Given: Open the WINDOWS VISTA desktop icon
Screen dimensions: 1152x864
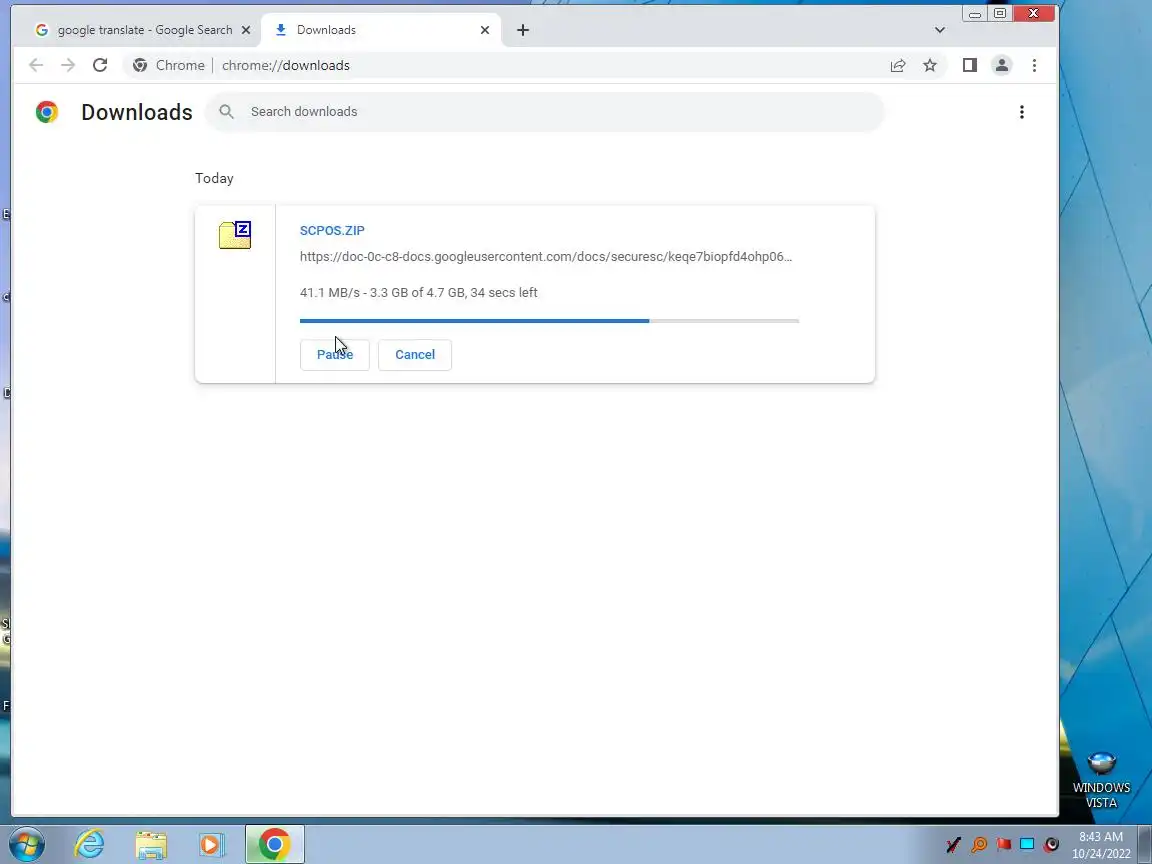Looking at the screenshot, I should click(1101, 780).
